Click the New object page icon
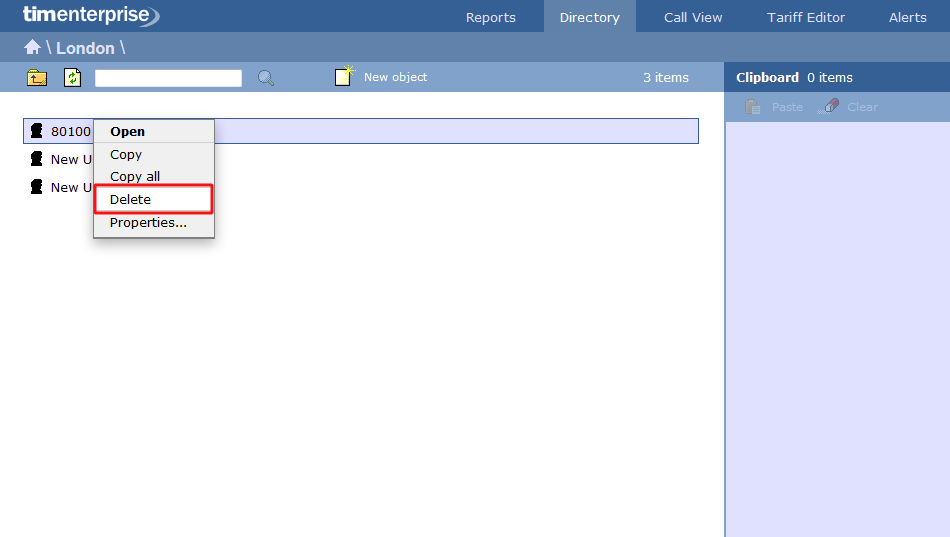950x537 pixels. pyautogui.click(x=344, y=77)
